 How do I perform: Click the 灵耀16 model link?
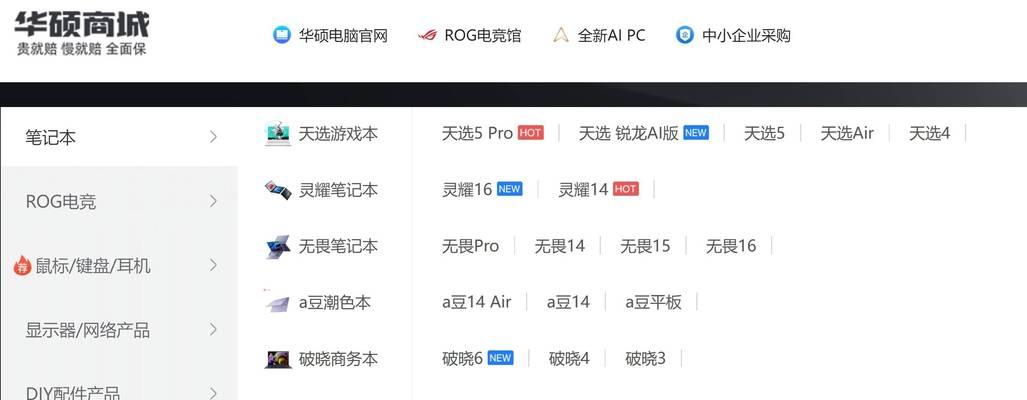[x=466, y=190]
